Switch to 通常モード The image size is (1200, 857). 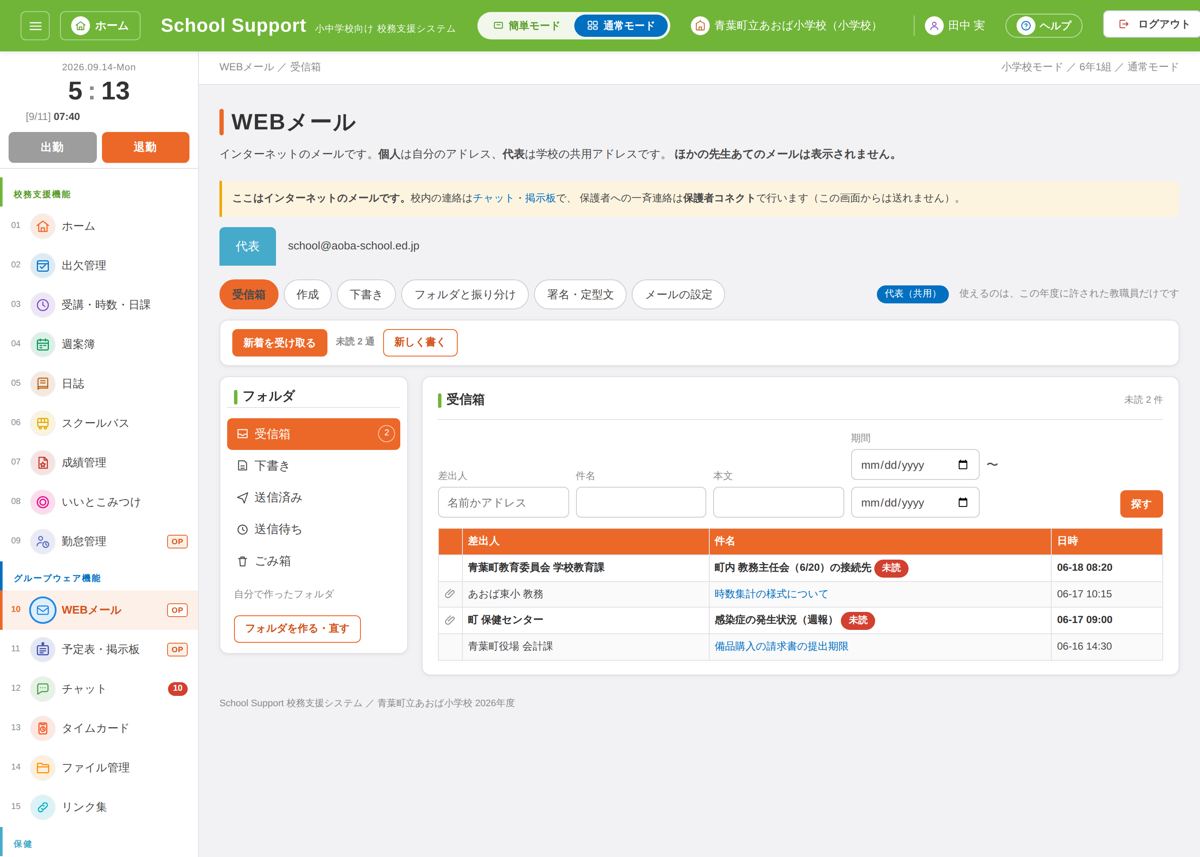(x=621, y=26)
